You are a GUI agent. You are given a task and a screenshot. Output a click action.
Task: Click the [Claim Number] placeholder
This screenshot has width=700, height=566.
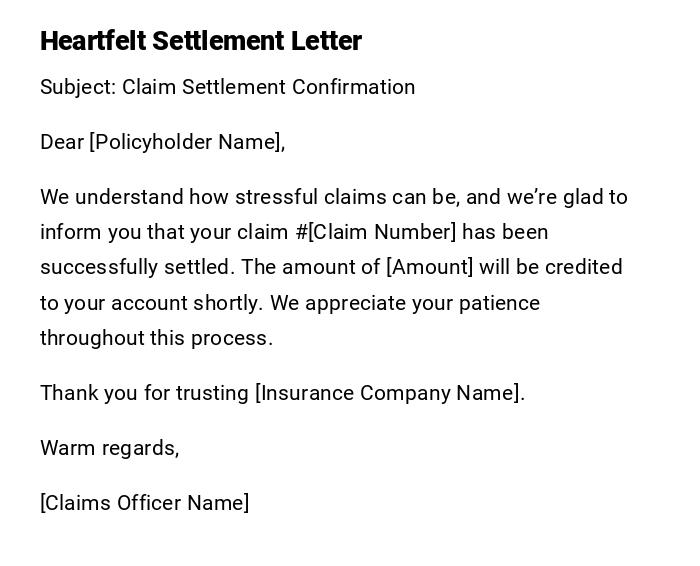[382, 232]
